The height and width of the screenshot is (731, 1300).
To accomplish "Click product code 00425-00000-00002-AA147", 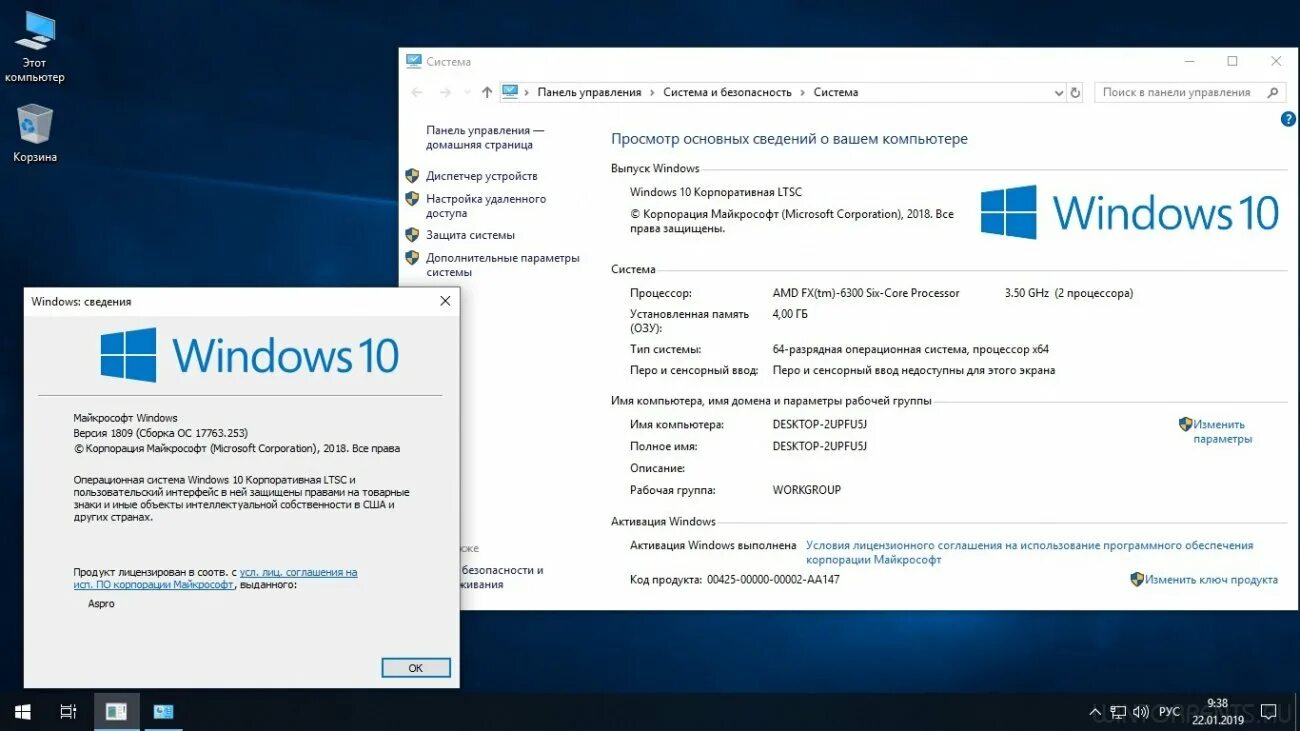I will [x=773, y=579].
